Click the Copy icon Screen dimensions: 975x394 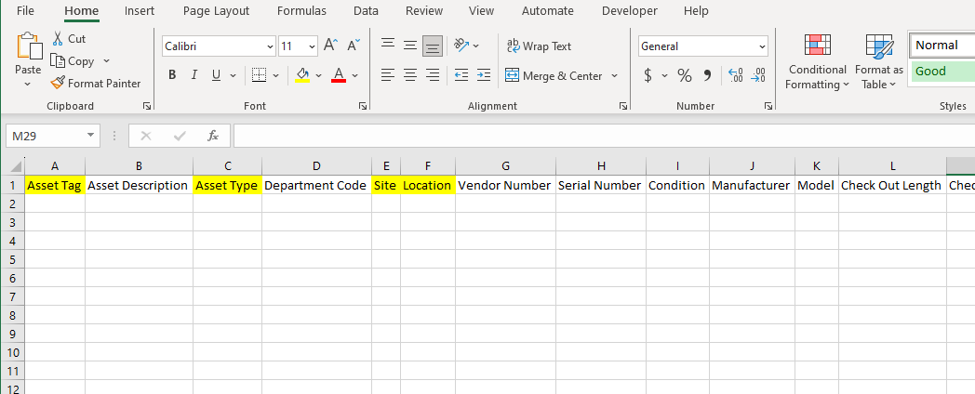58,61
